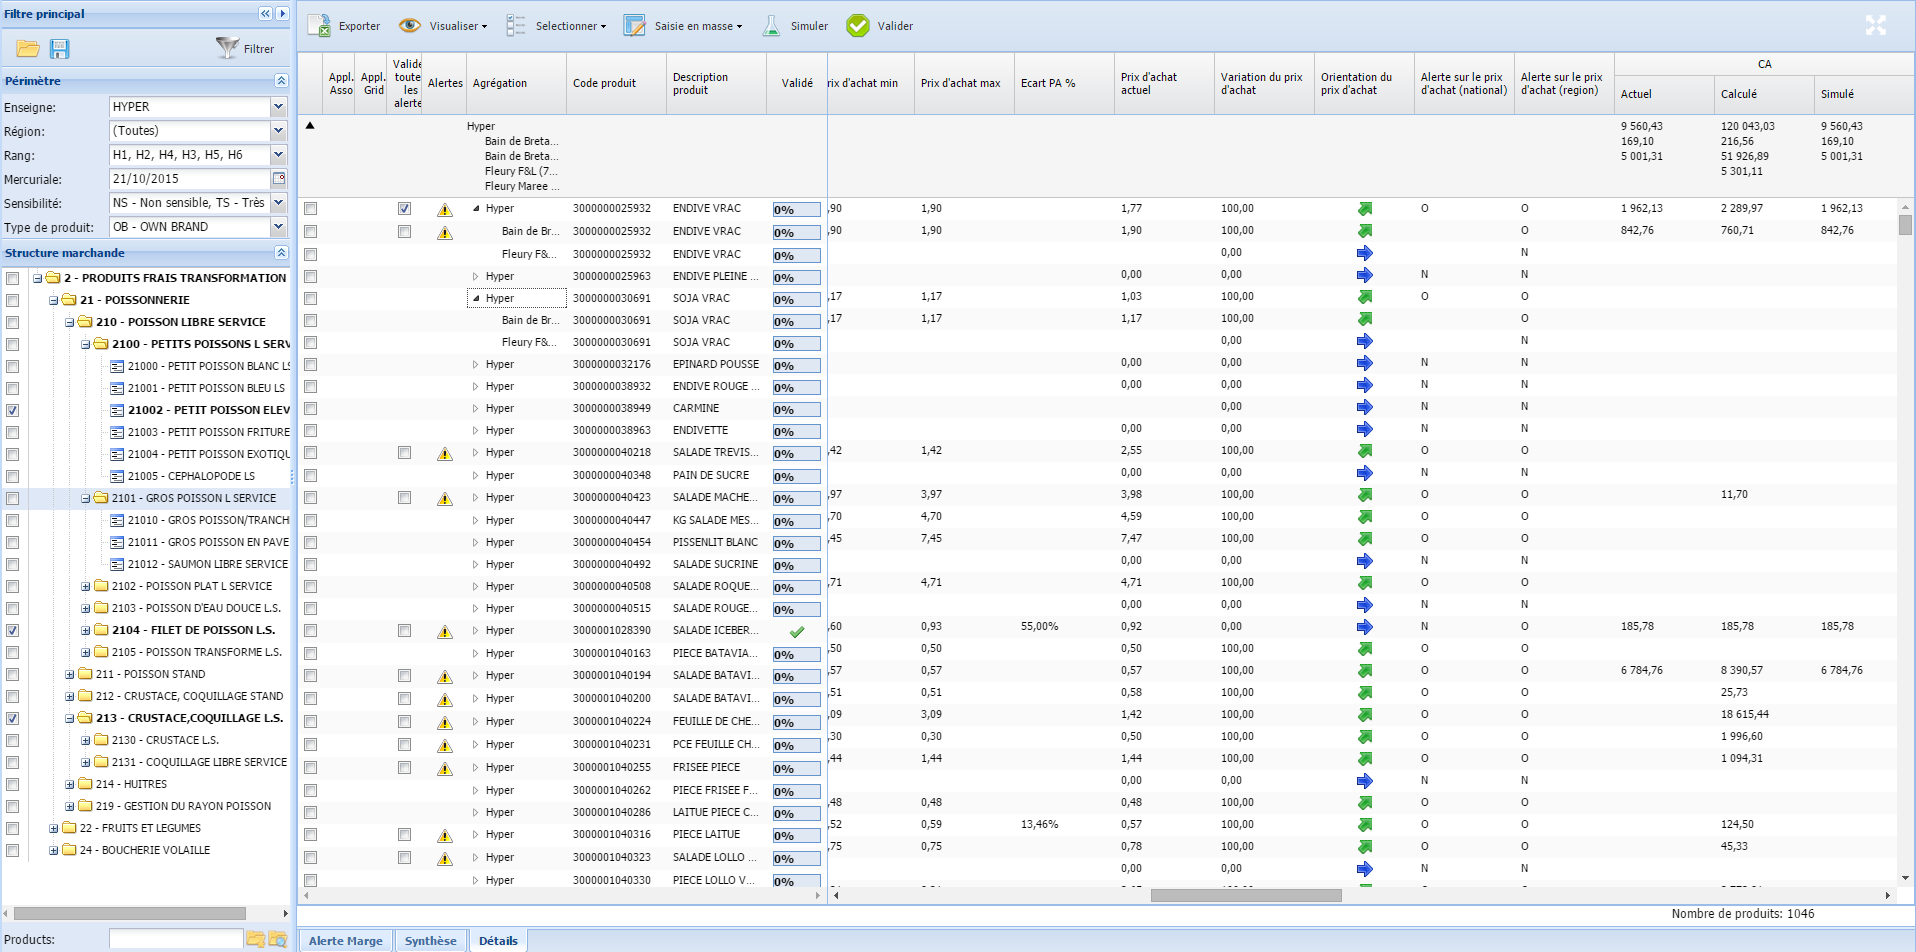Click the Exporter spreadsheet icon
The image size is (1916, 952).
coord(319,26)
